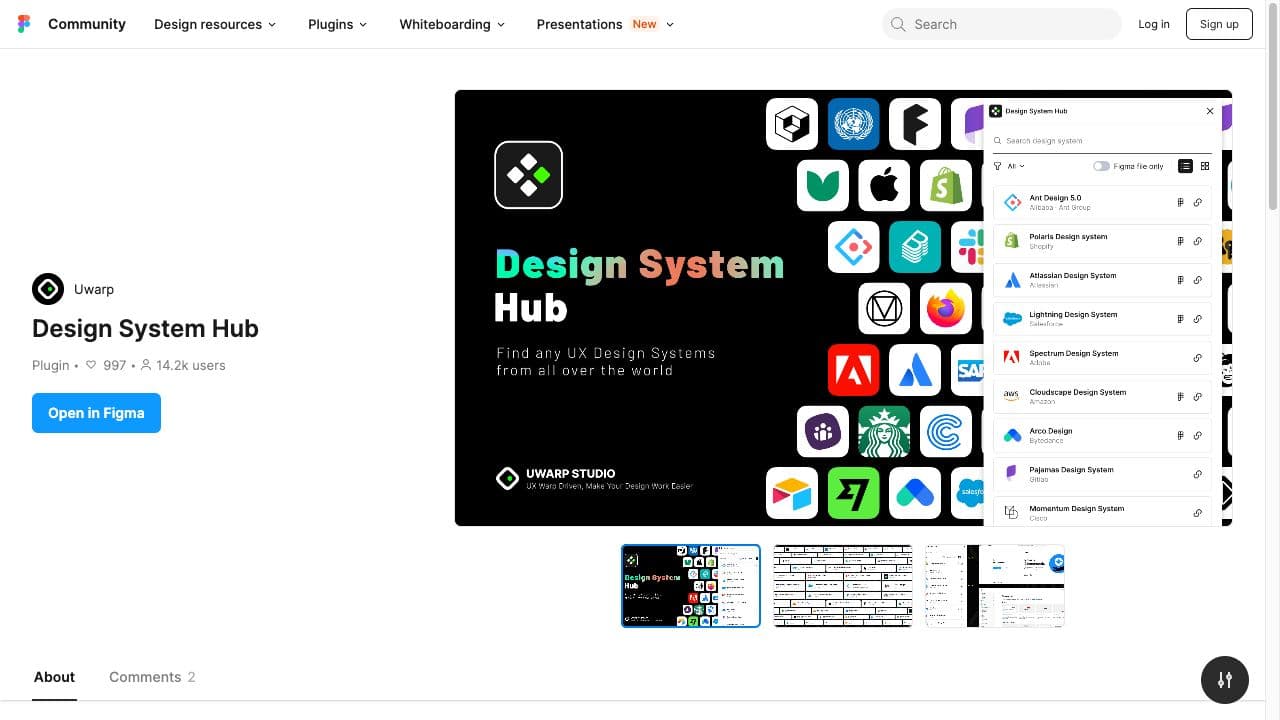The height and width of the screenshot is (720, 1280).
Task: Select the first preview thumbnail with colorful title
Action: tap(691, 586)
